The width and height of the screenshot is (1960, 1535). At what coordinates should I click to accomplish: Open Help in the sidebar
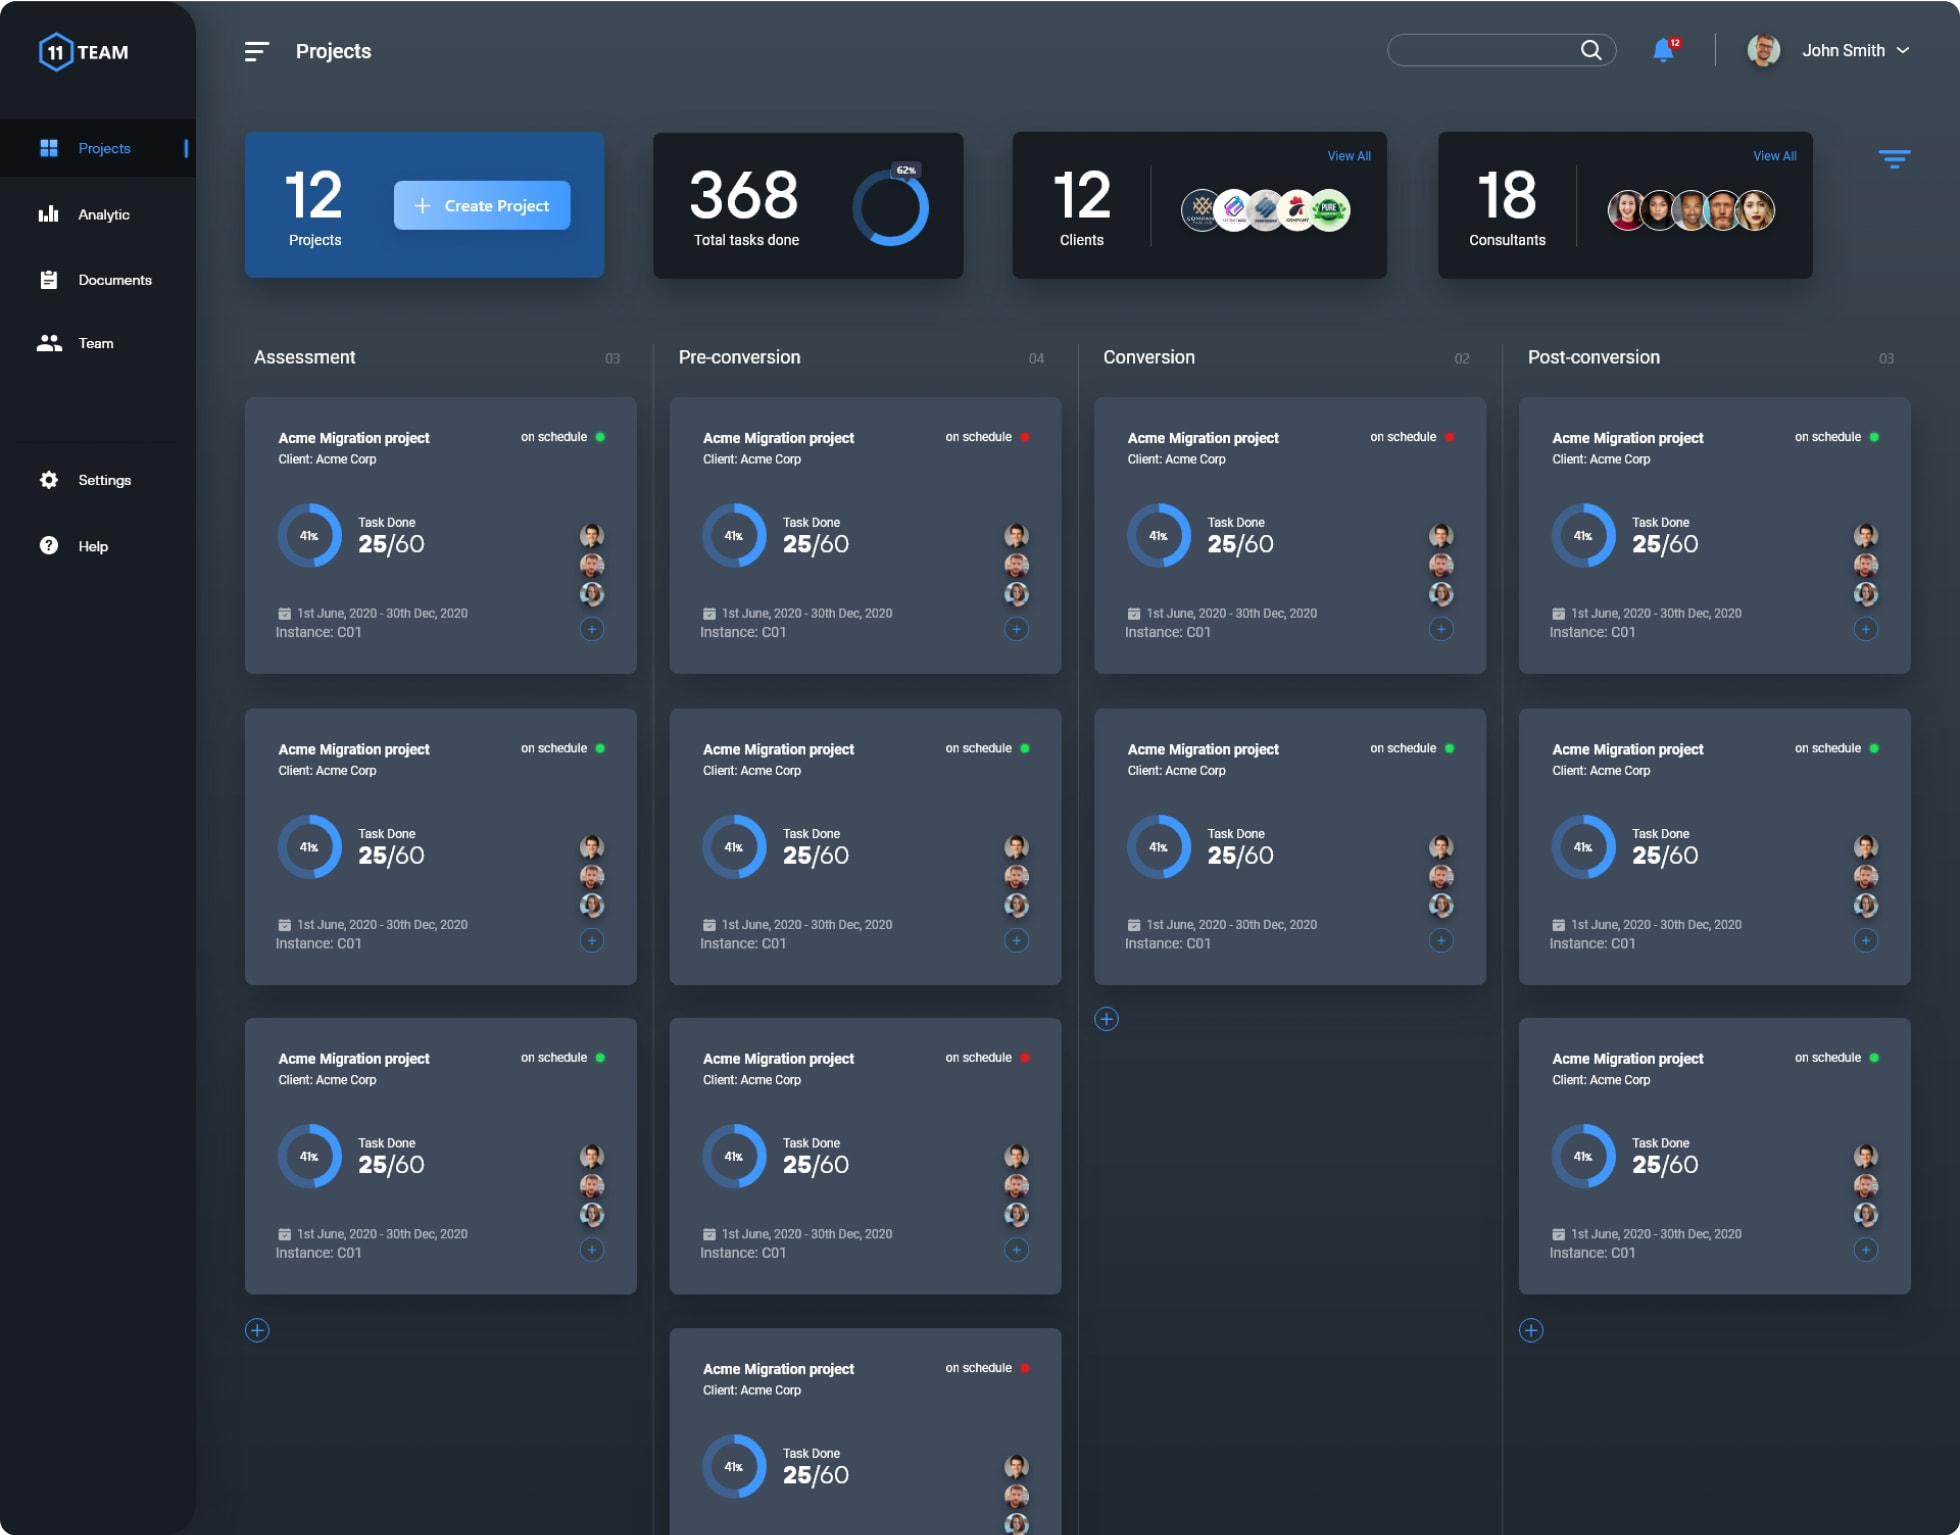point(92,546)
